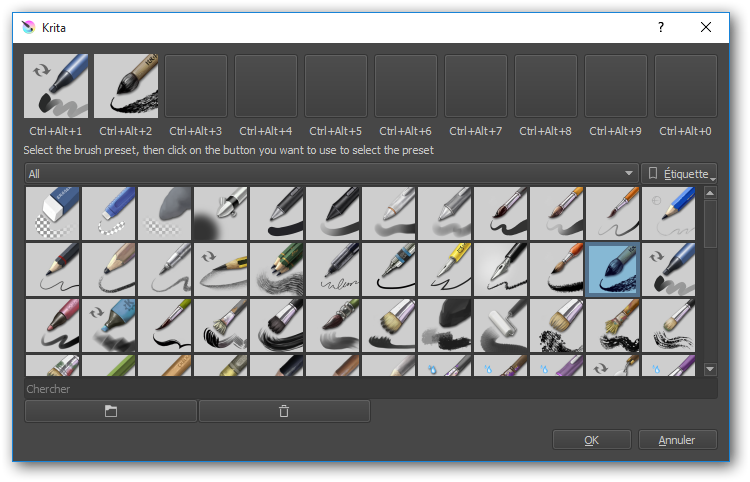Choose the yellow-barrel ink pen preset
This screenshot has width=750, height=482.
(445, 269)
